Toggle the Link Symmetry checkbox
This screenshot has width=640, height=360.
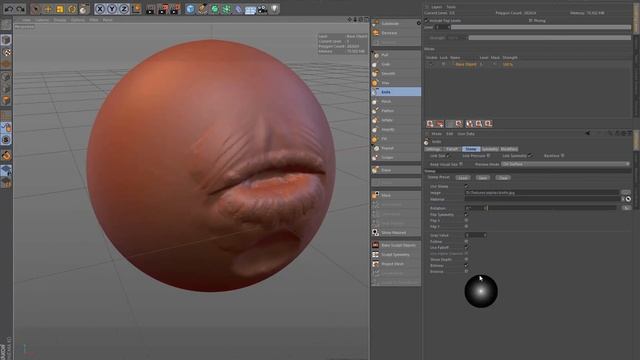530,156
